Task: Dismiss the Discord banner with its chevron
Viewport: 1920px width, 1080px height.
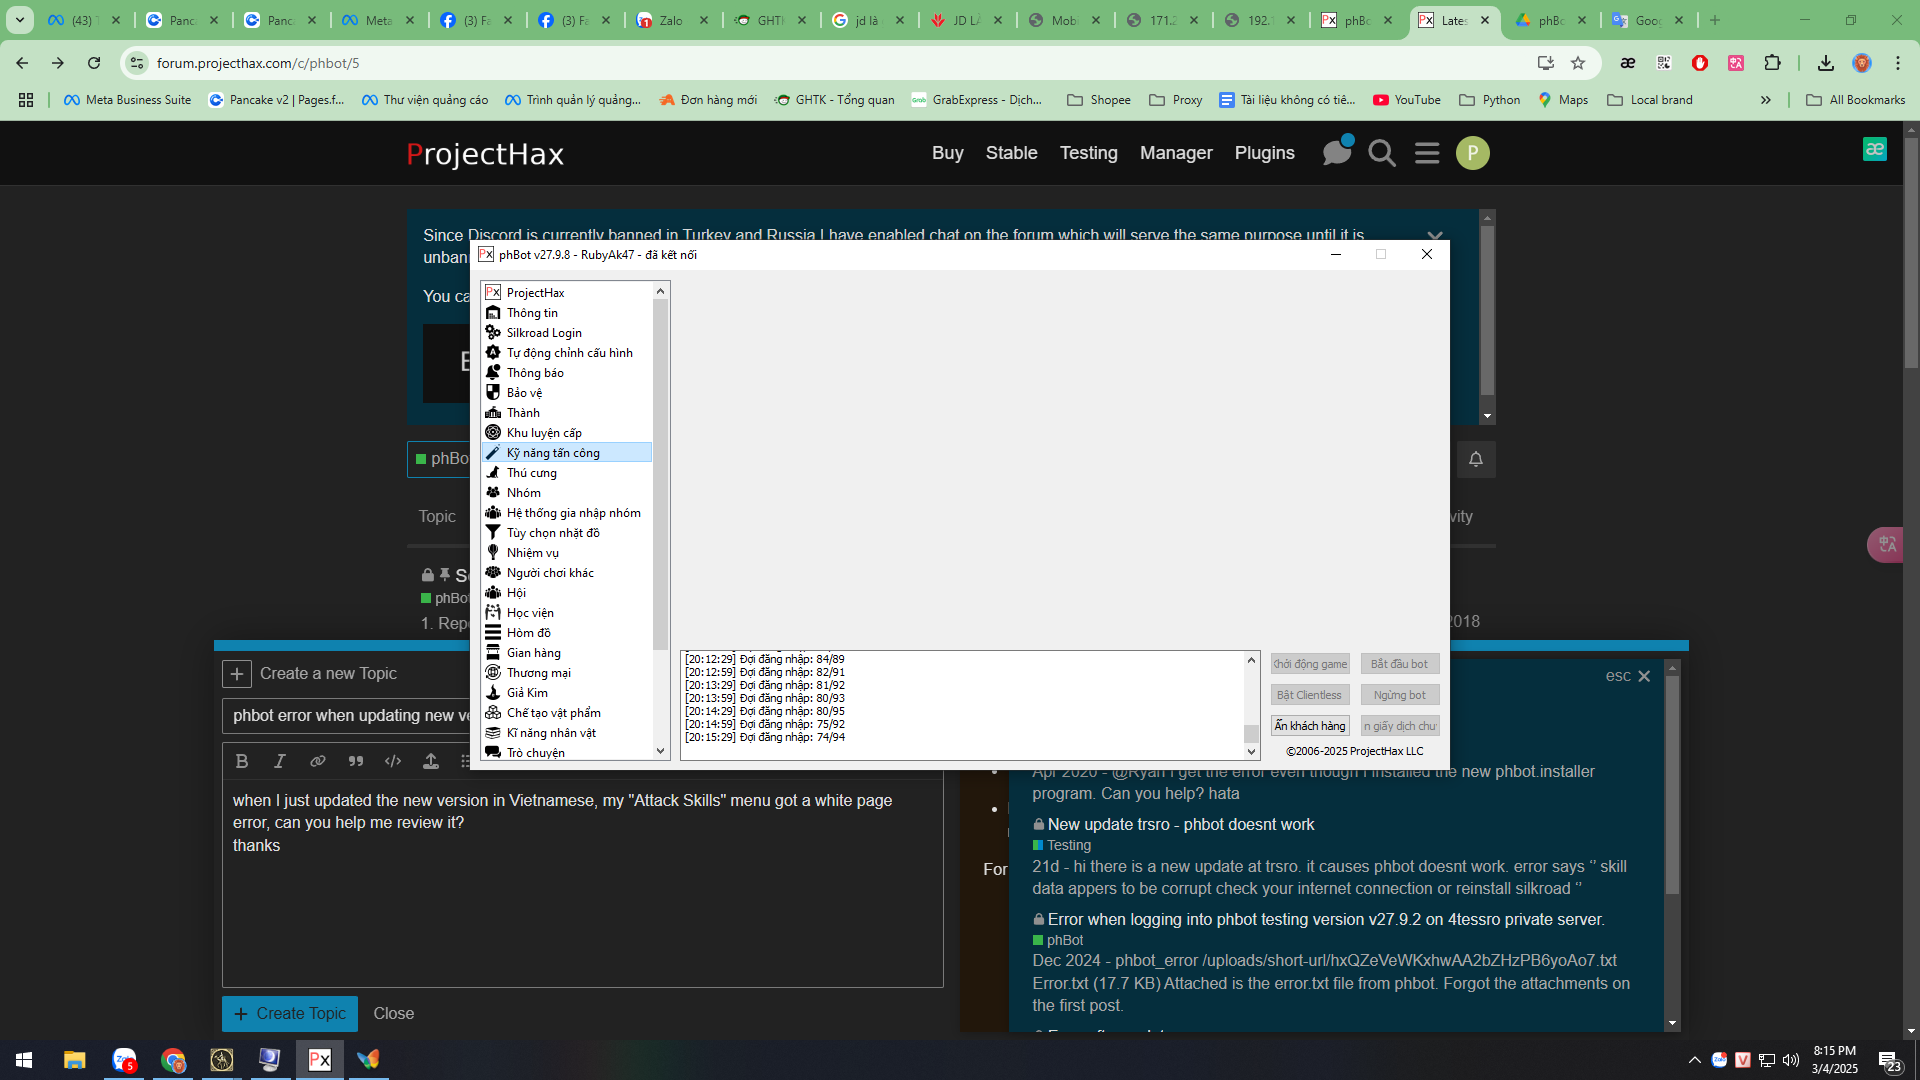Action: [x=1435, y=236]
